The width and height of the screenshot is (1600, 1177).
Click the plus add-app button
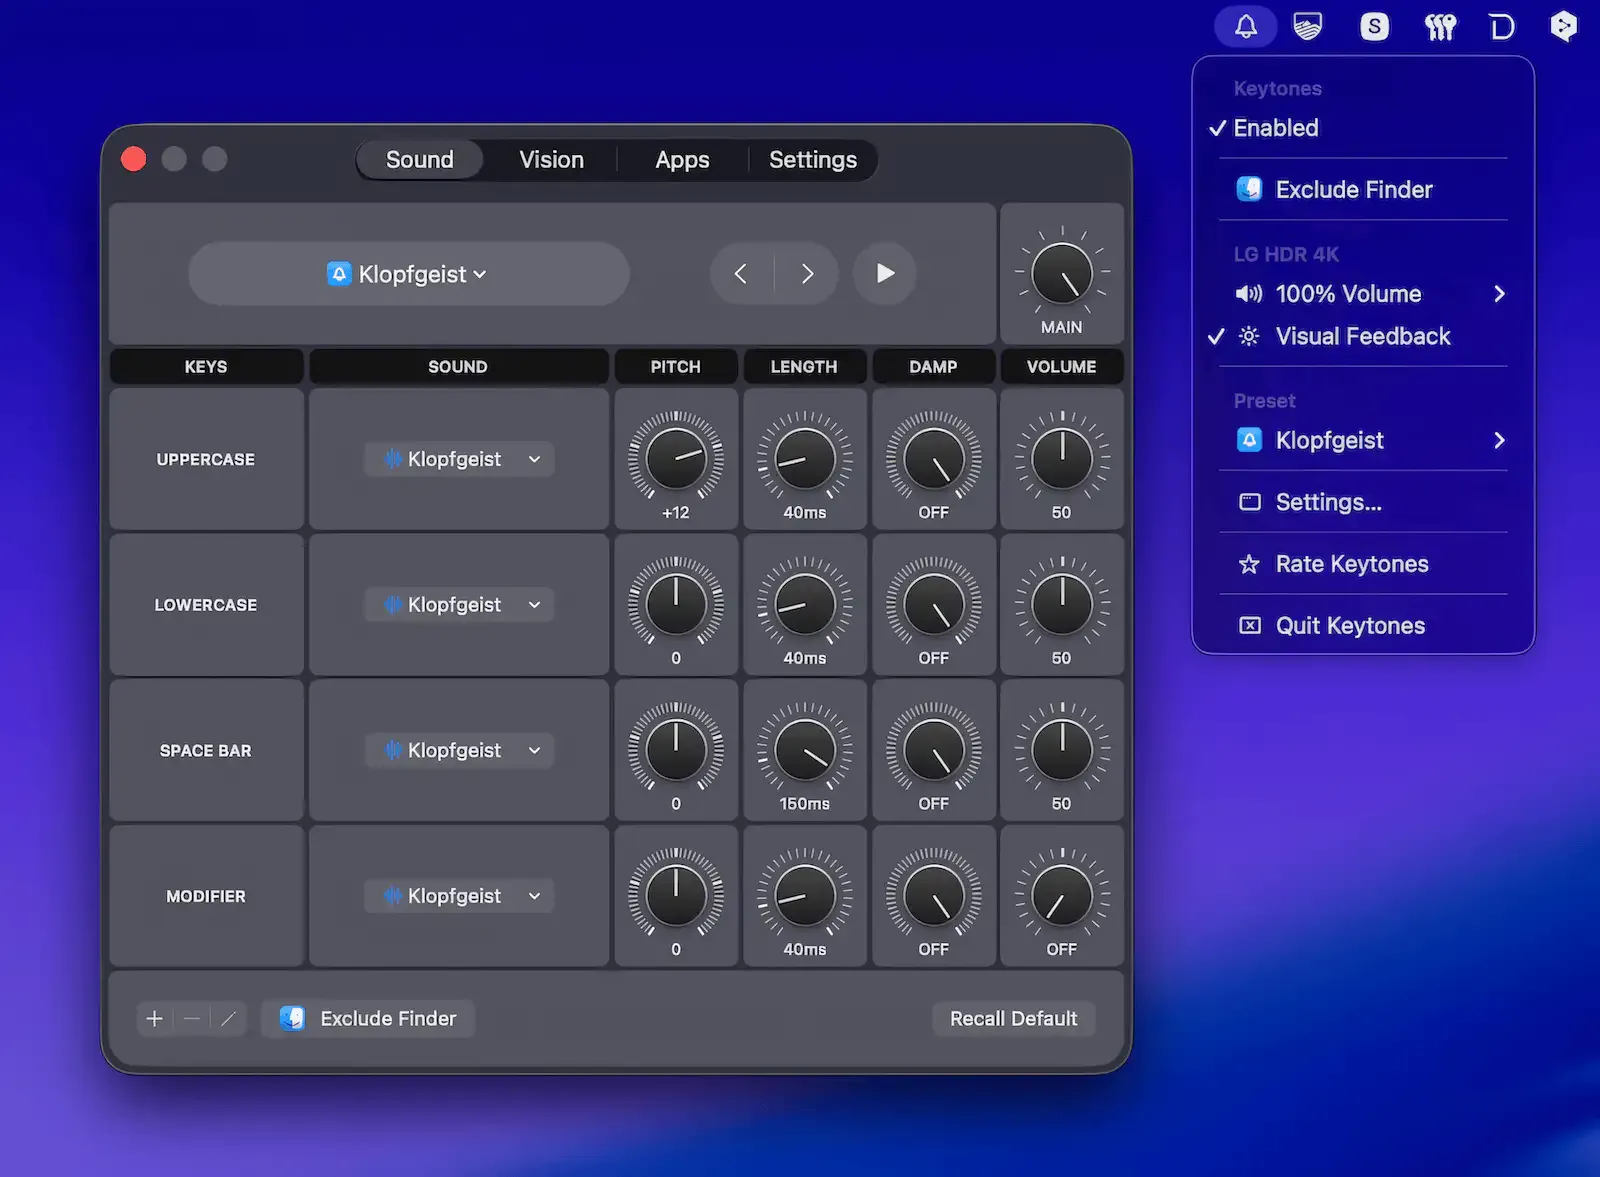tap(154, 1018)
